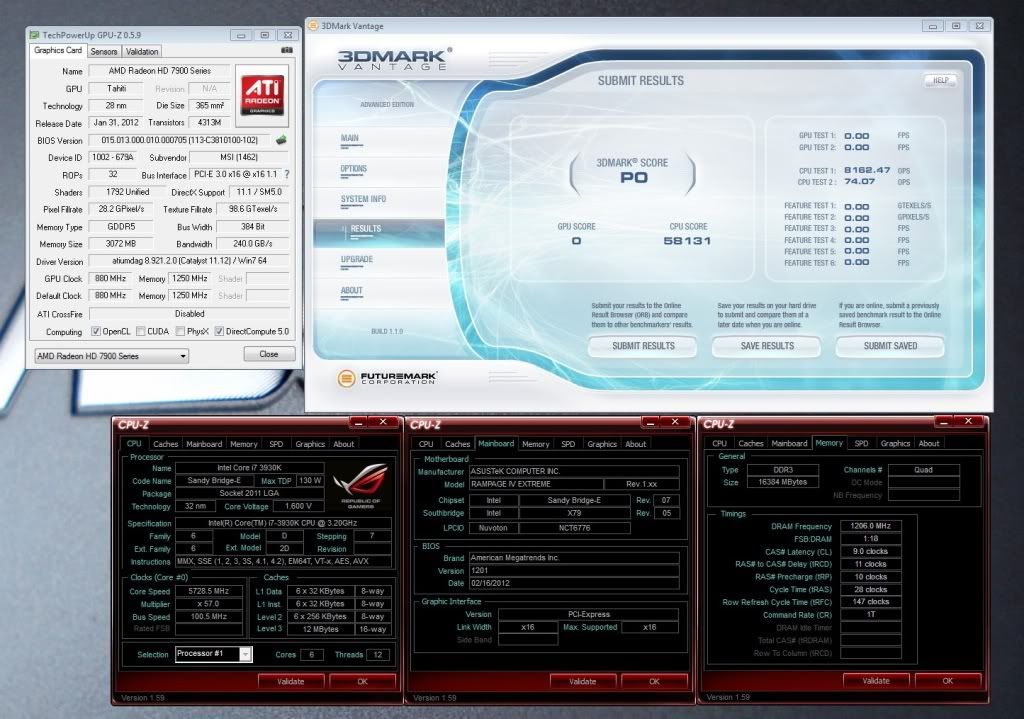The height and width of the screenshot is (719, 1024).
Task: Toggle the PhysX checkbox
Action: (180, 331)
